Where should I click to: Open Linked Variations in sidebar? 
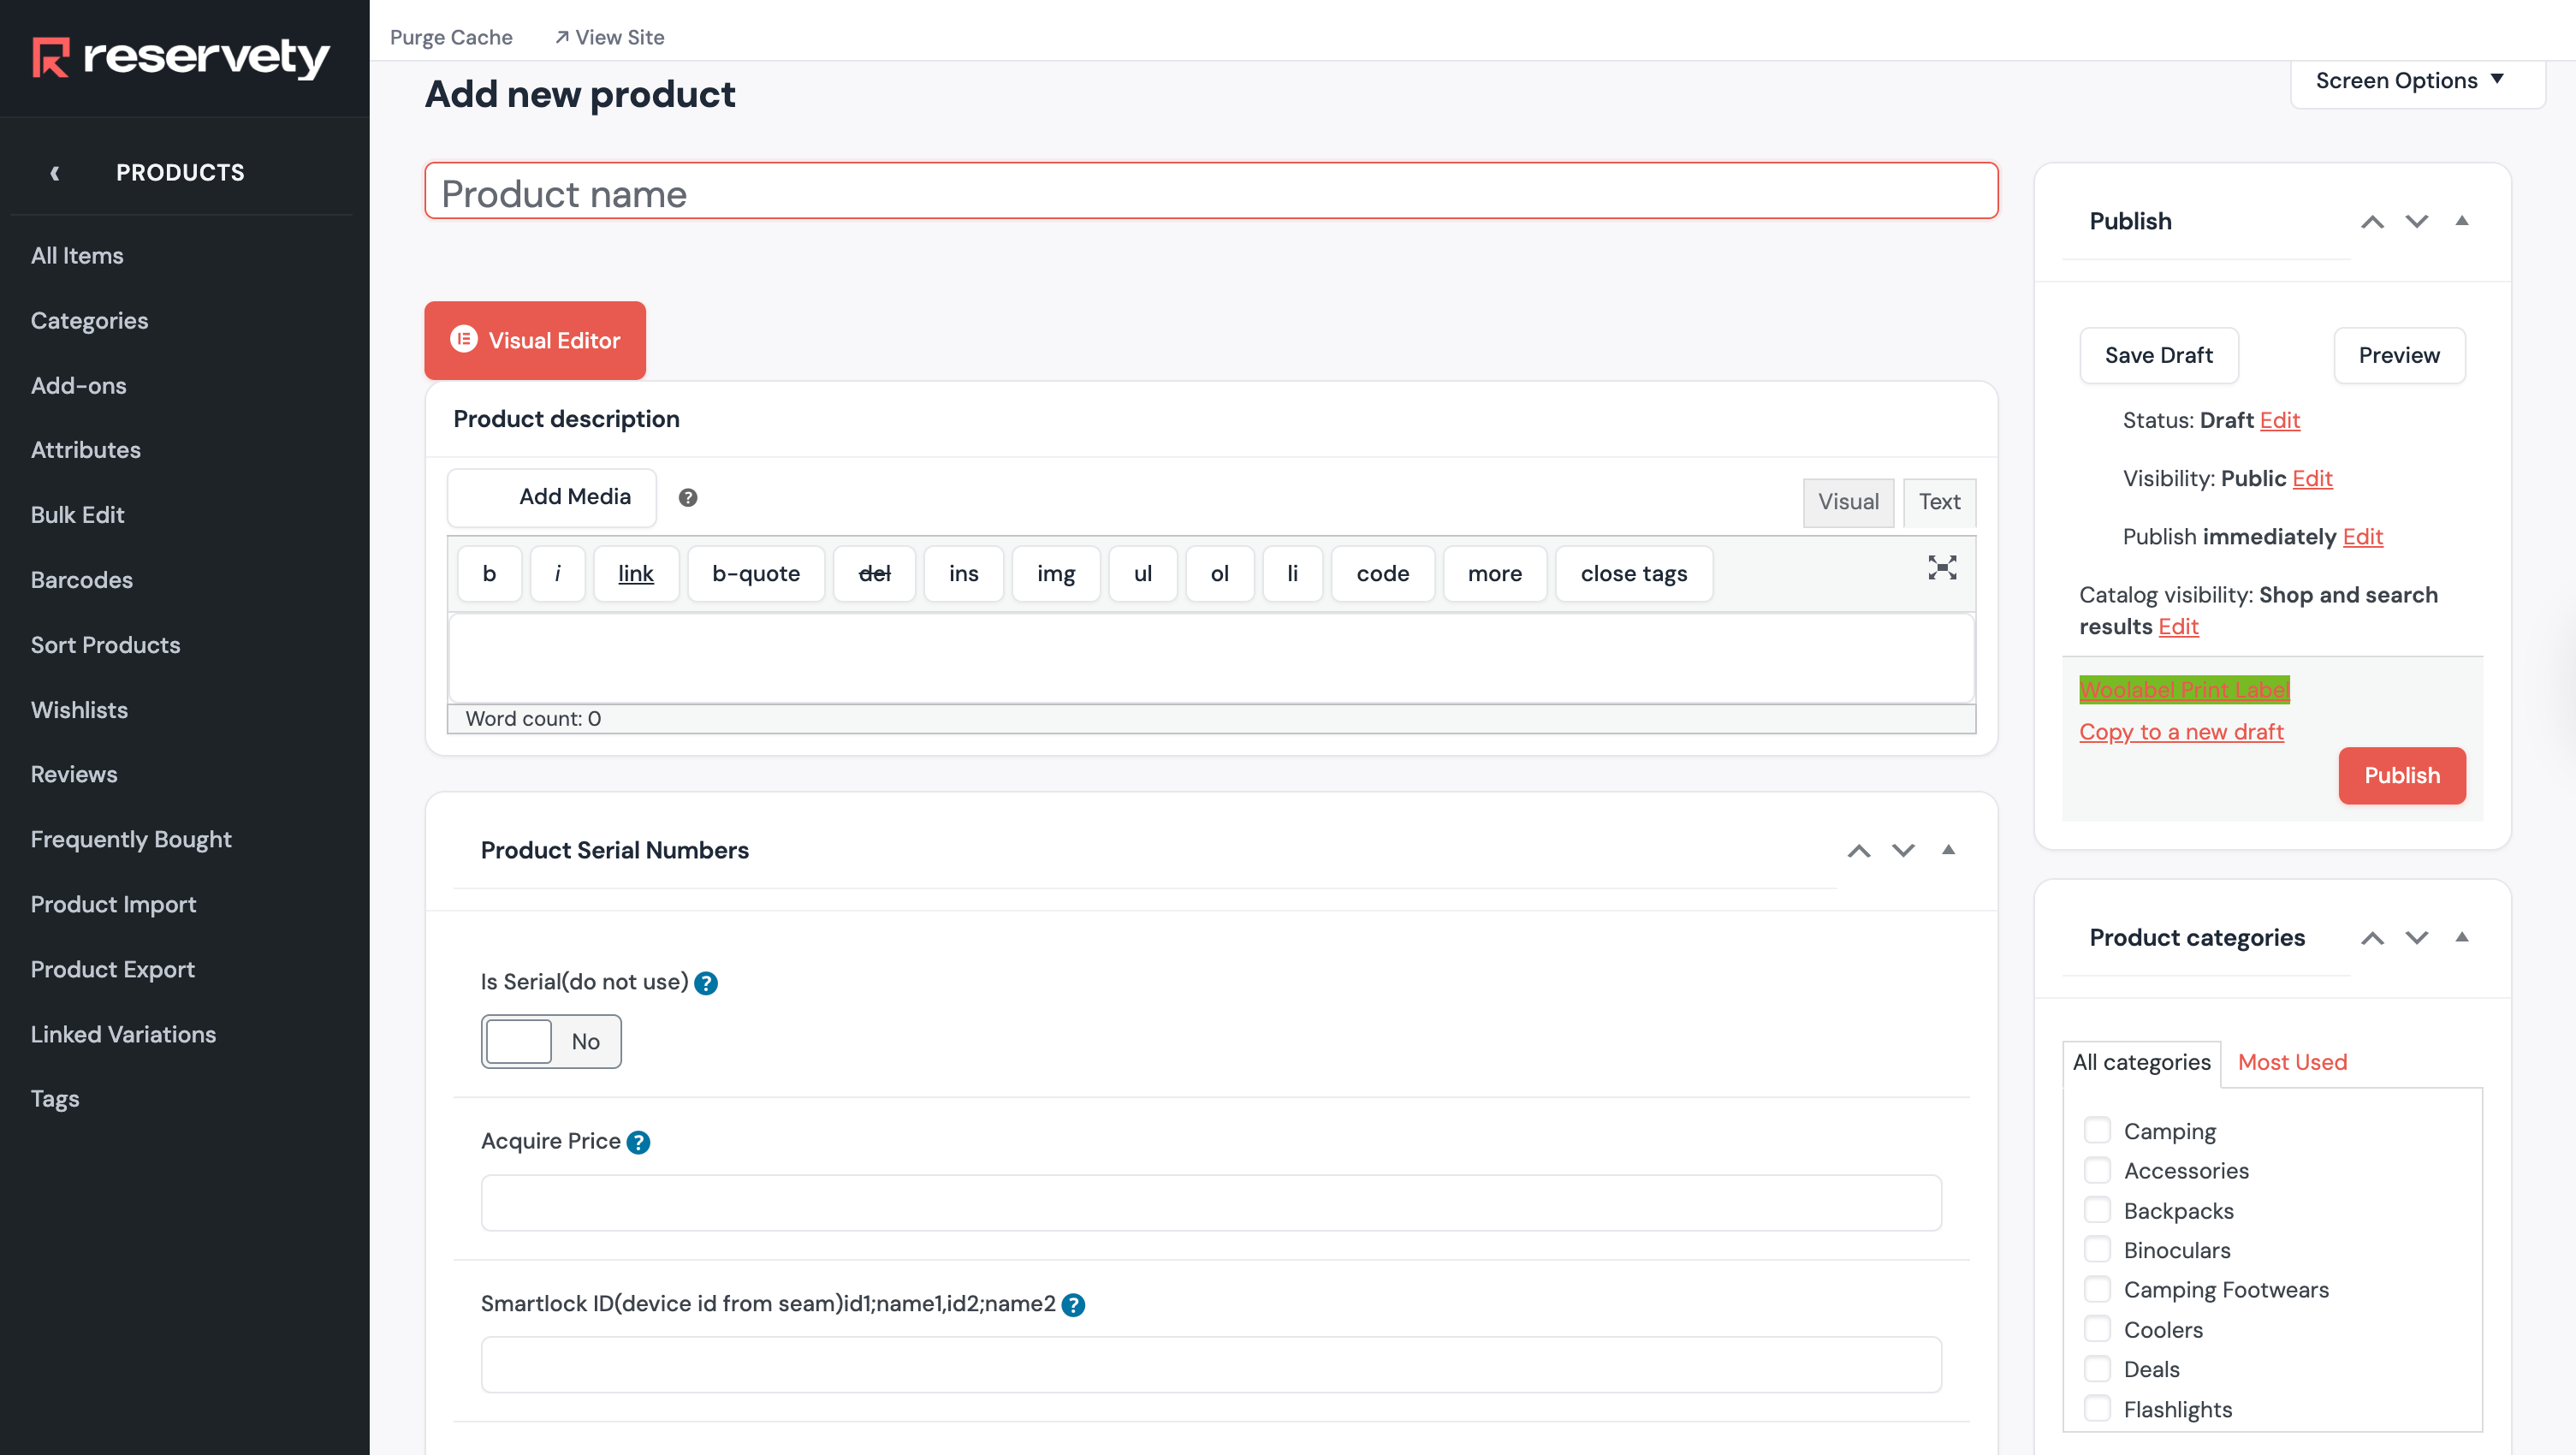[x=123, y=1035]
